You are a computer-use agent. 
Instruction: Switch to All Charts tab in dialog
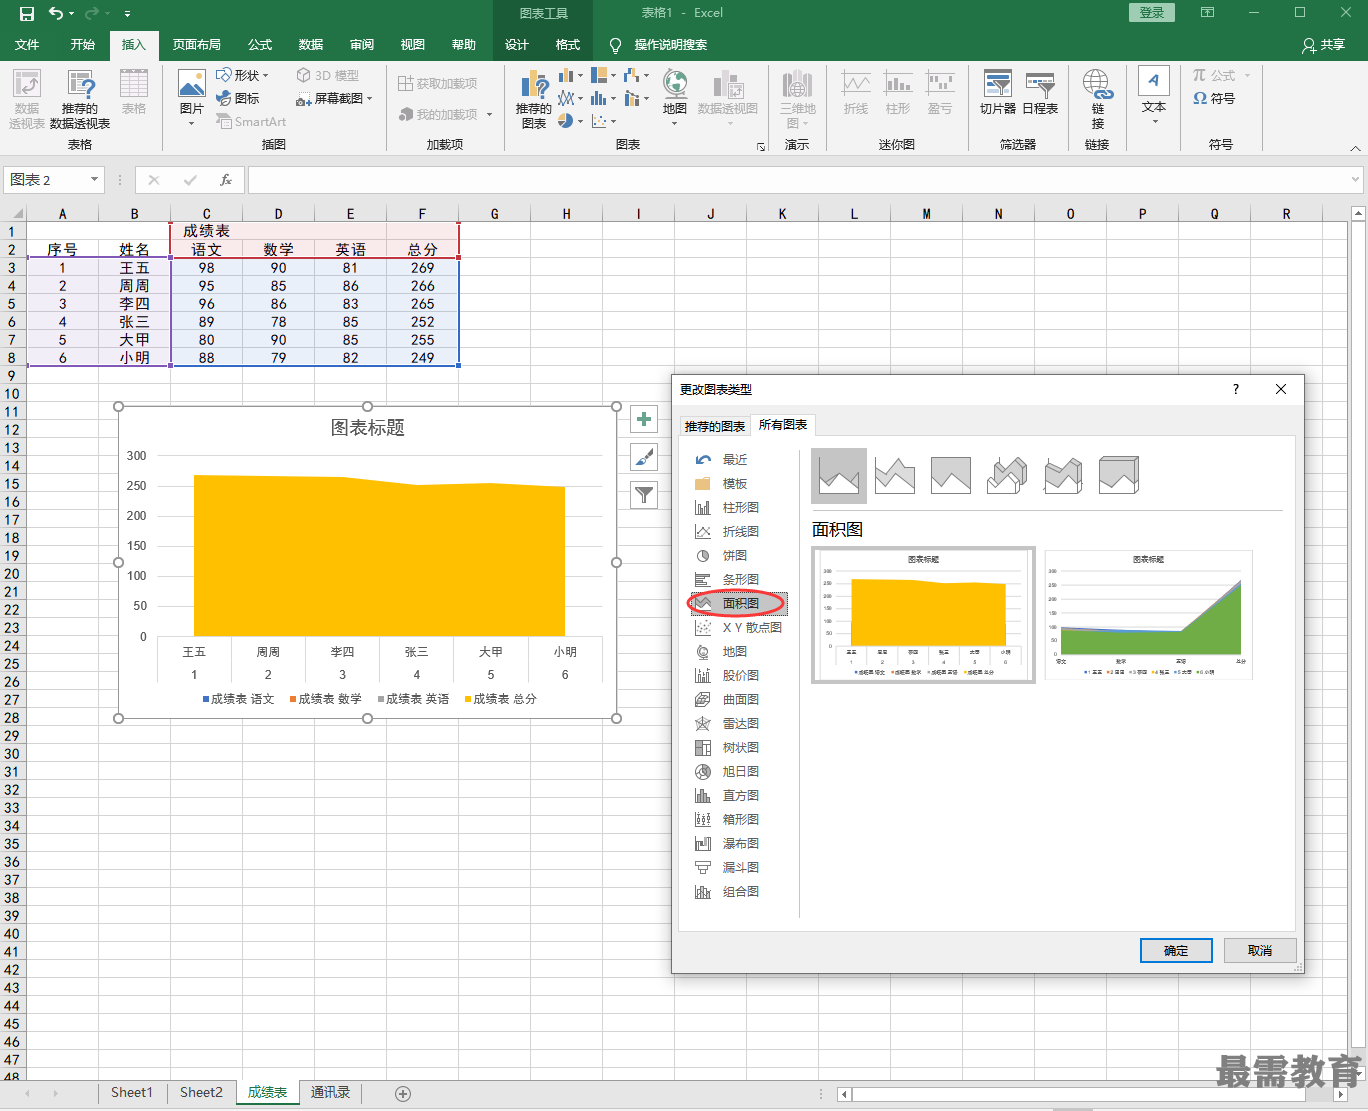coord(783,425)
